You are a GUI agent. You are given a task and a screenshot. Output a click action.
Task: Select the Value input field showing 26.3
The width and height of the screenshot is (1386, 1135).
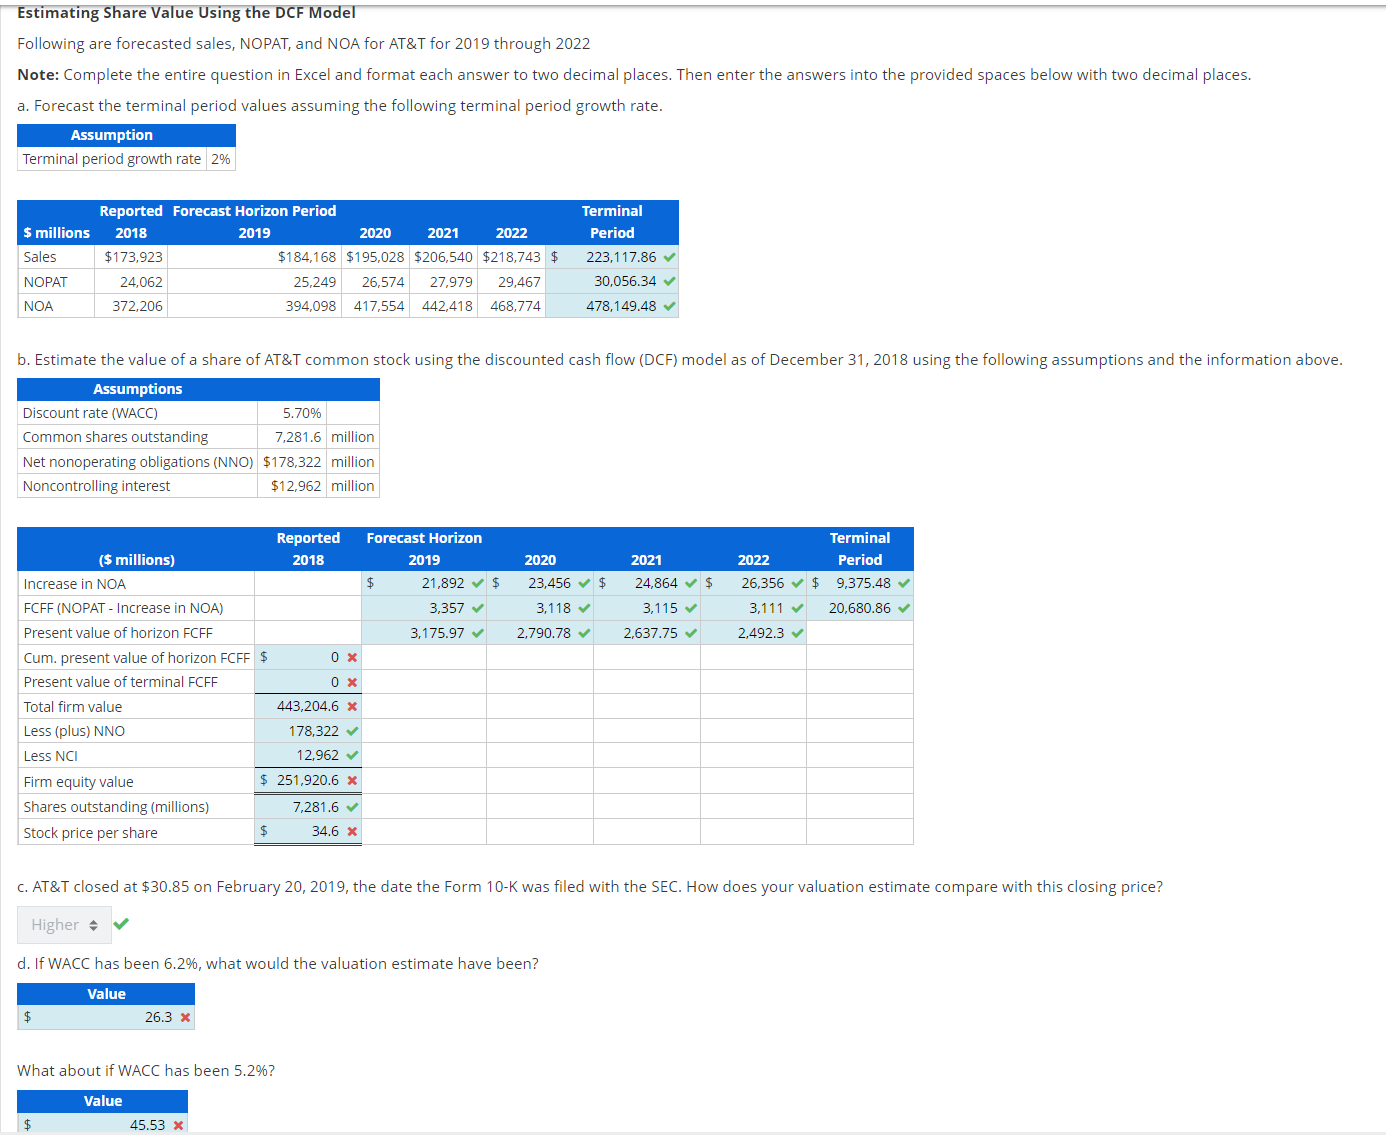pos(105,1017)
